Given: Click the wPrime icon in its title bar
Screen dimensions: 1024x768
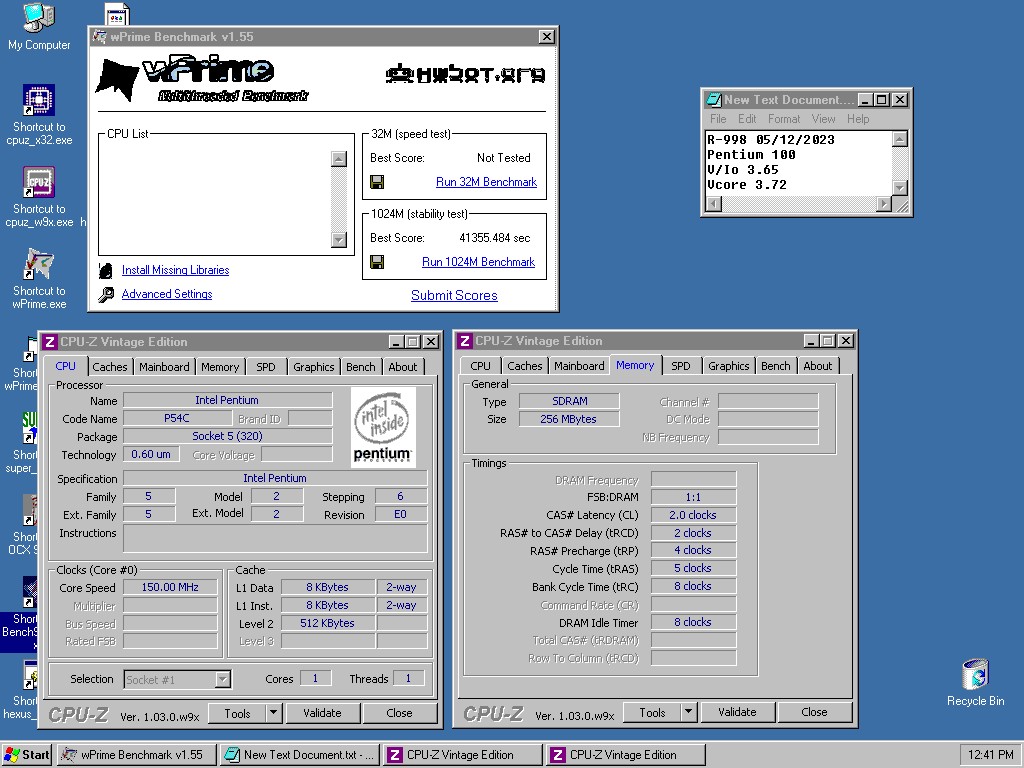Looking at the screenshot, I should click(99, 37).
